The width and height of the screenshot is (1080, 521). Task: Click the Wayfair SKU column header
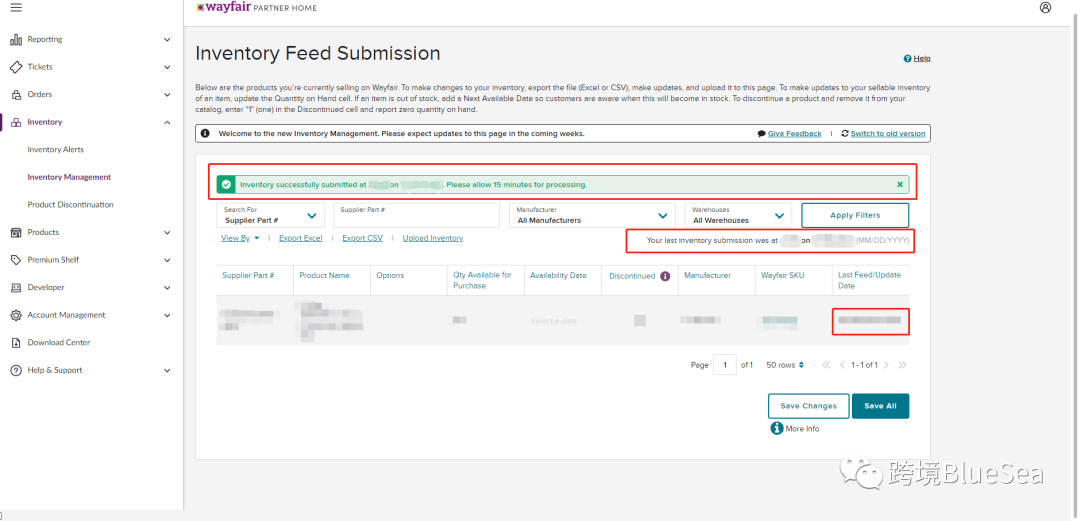pos(782,275)
